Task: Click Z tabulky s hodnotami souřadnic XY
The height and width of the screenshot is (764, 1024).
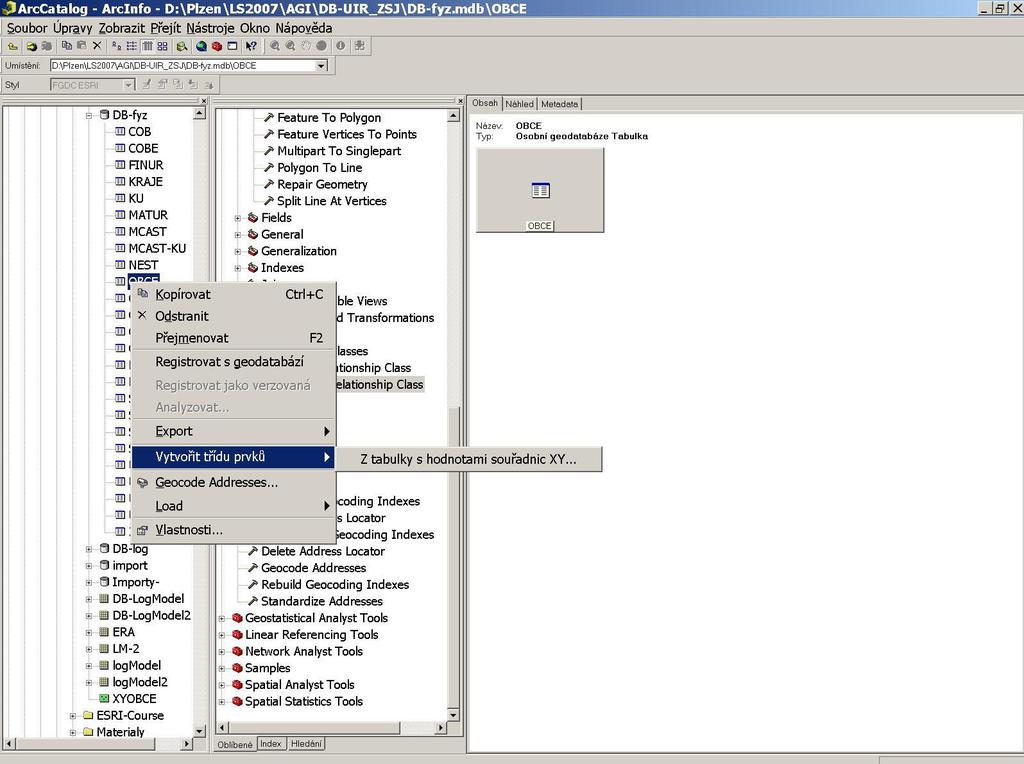Action: point(468,459)
